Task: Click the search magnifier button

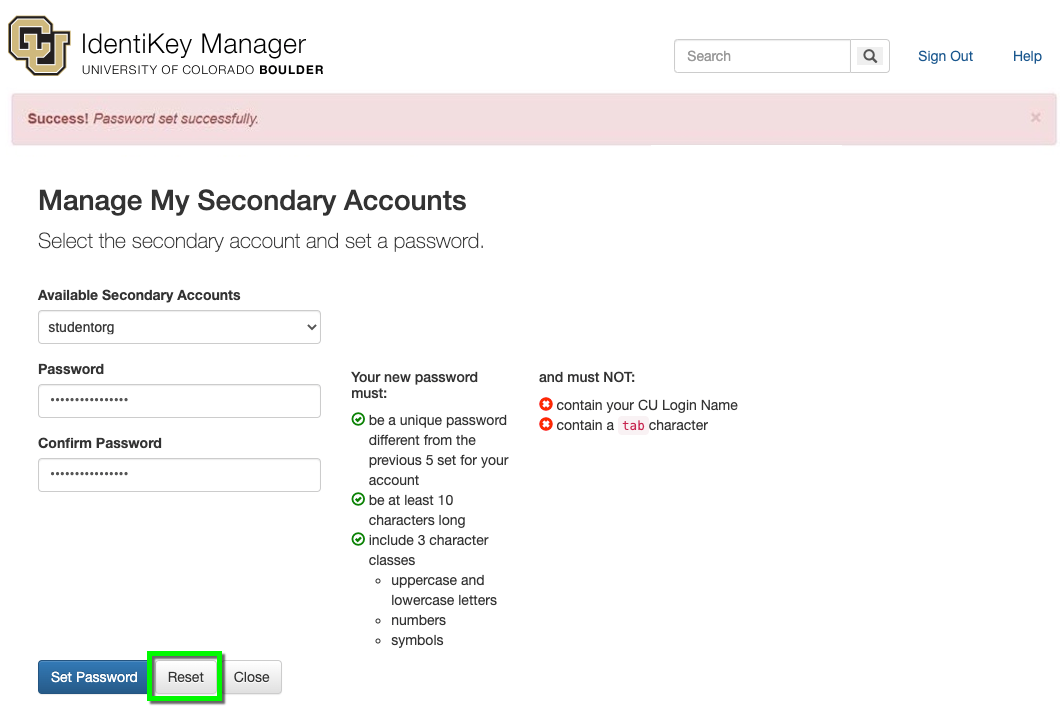Action: point(870,57)
